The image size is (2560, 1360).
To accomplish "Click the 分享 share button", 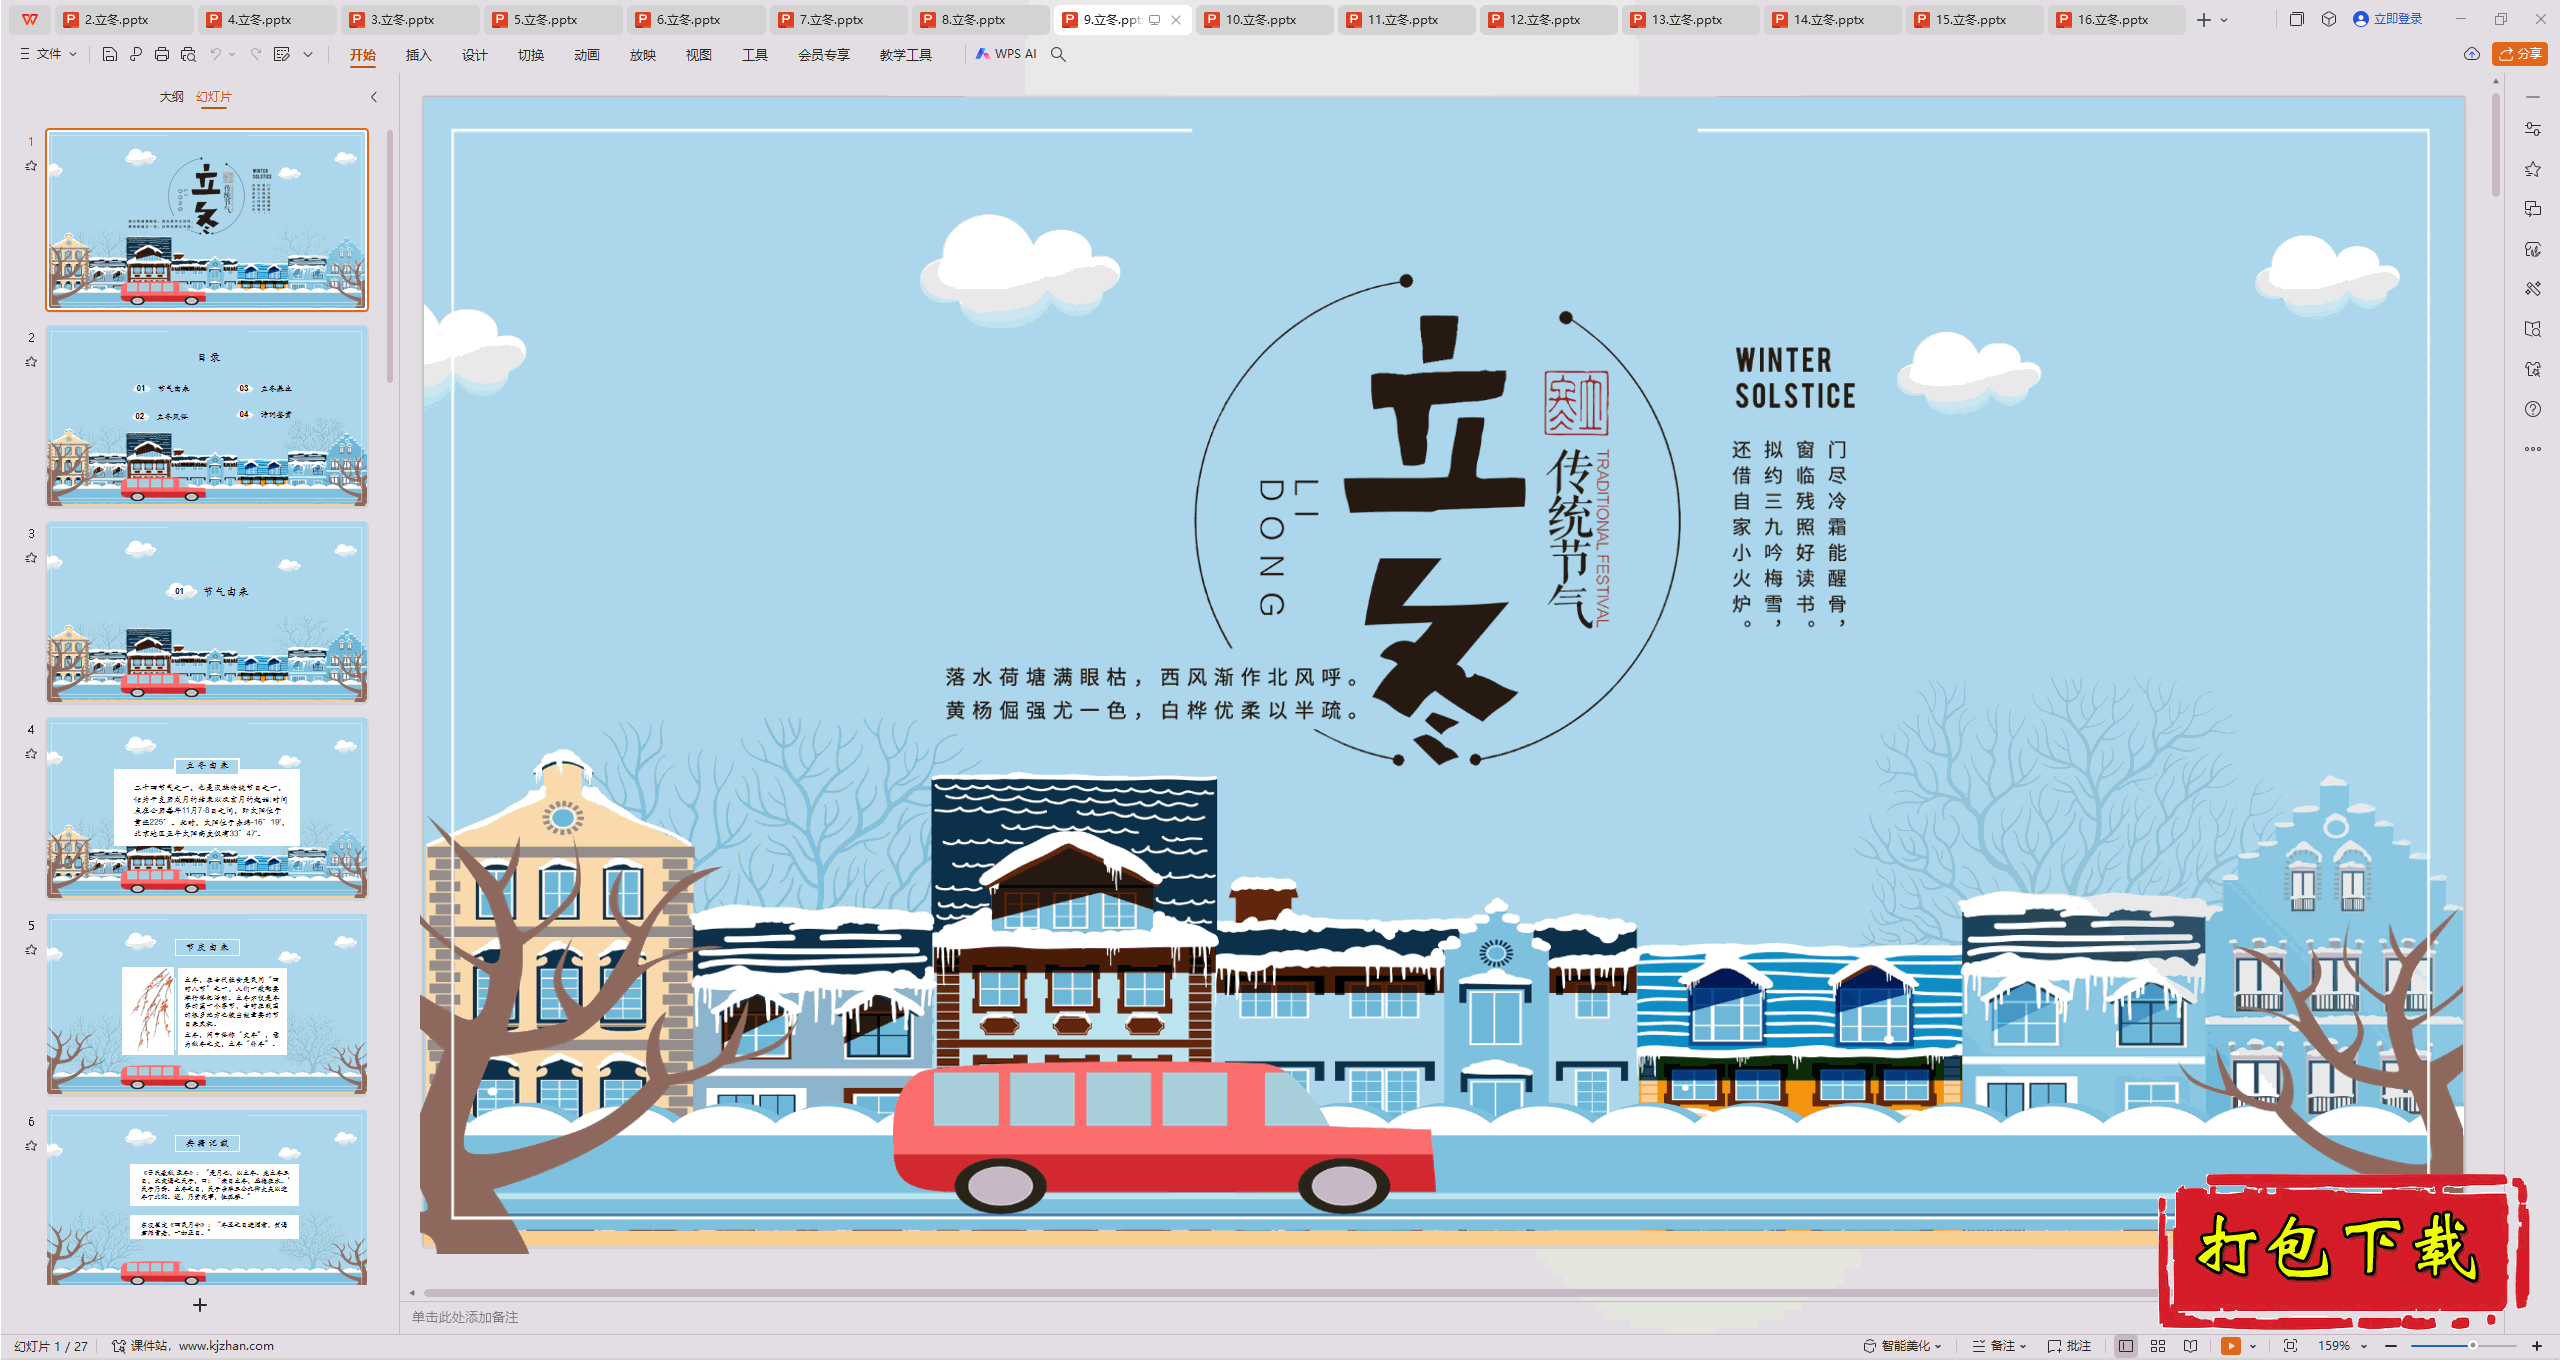I will [2520, 54].
